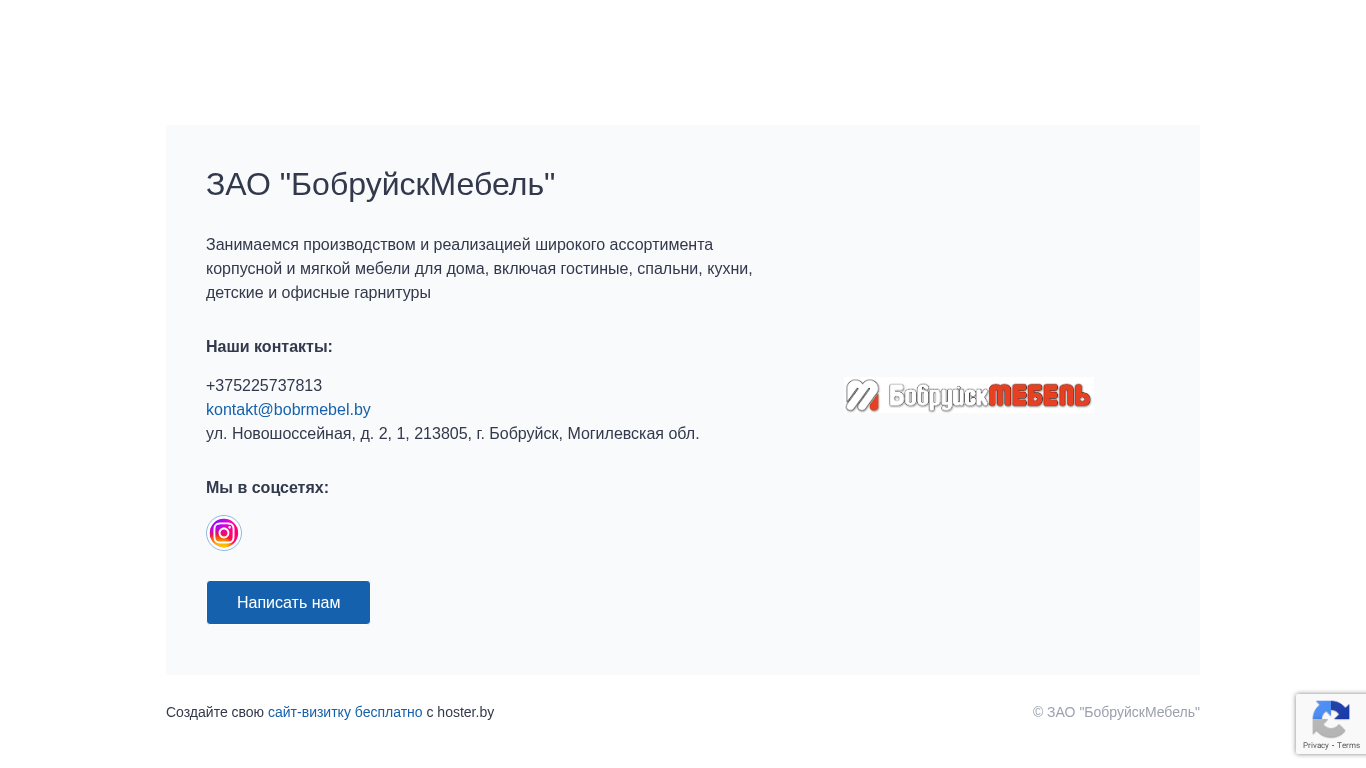1366x768 pixels.
Task: Open the kontakt@bobrmebel.by email link
Action: [x=288, y=410]
